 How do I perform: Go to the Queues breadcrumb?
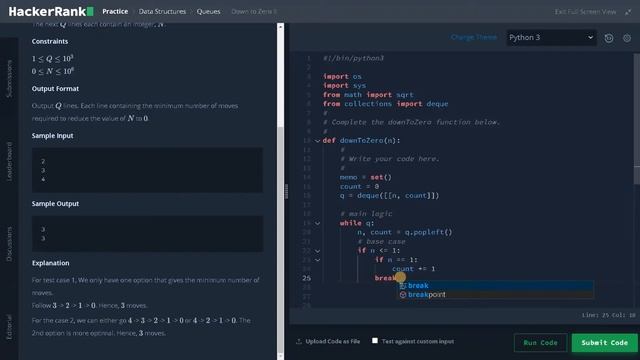click(208, 11)
